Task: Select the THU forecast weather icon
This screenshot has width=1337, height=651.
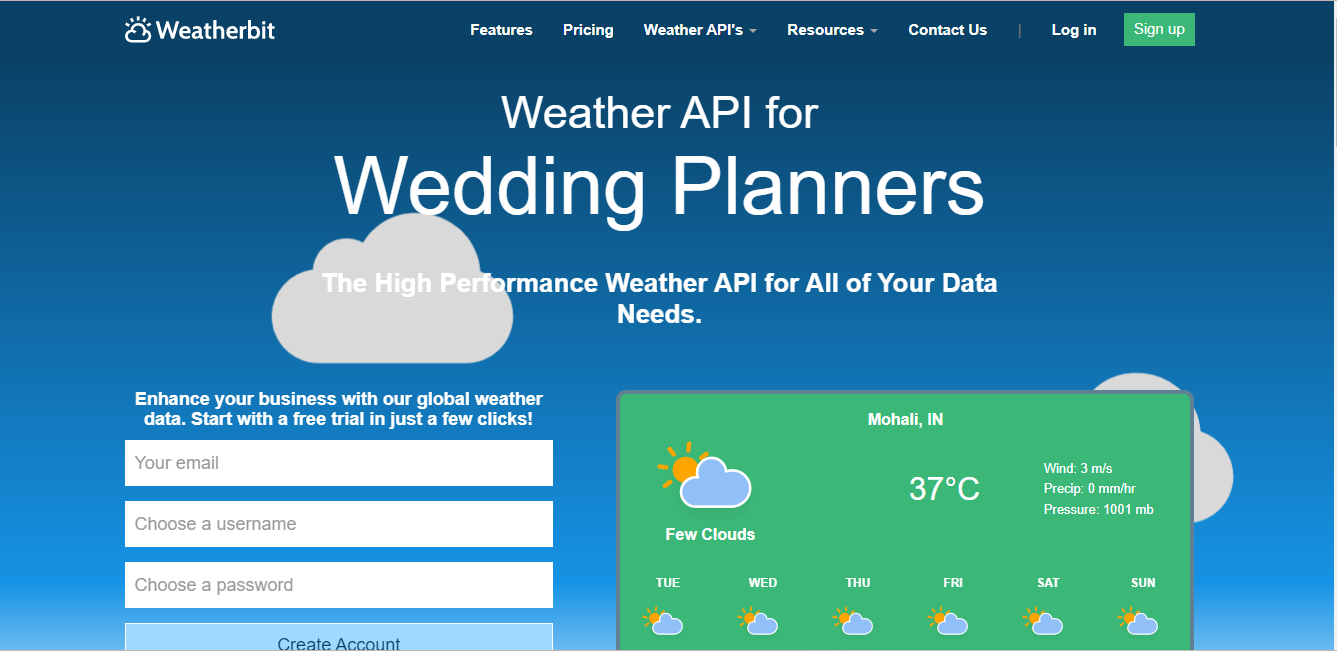Action: click(853, 621)
